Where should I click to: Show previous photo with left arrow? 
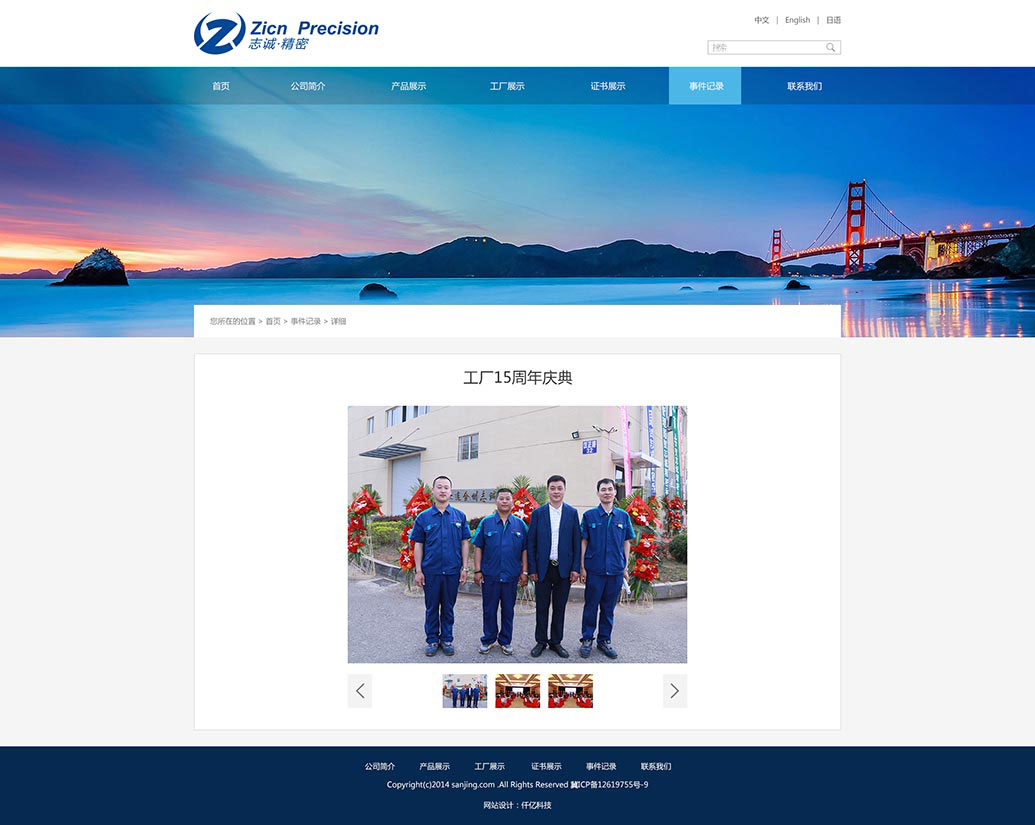(360, 691)
